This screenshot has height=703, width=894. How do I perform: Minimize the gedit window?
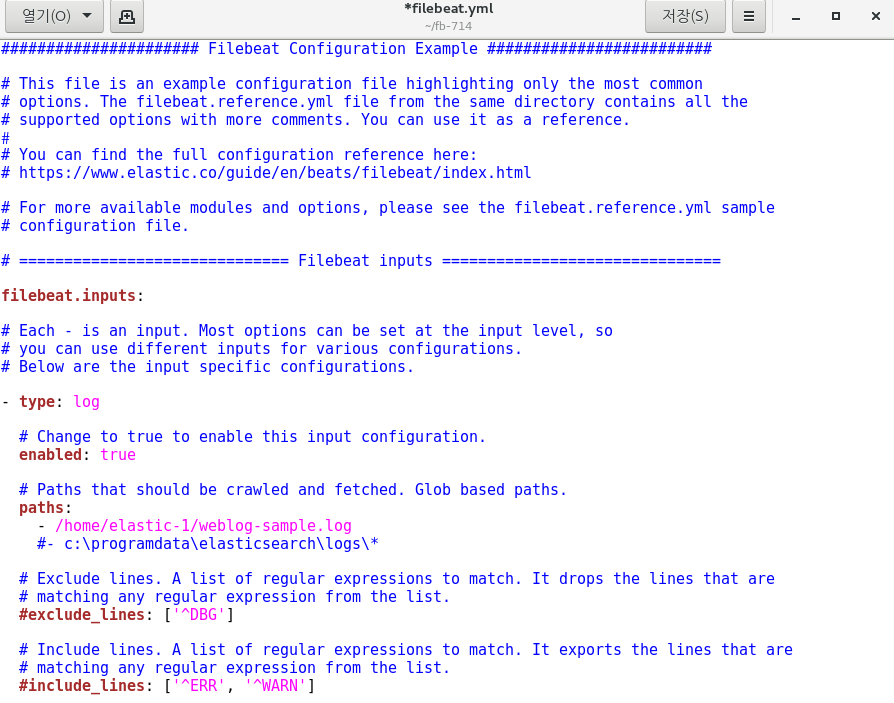[x=796, y=17]
